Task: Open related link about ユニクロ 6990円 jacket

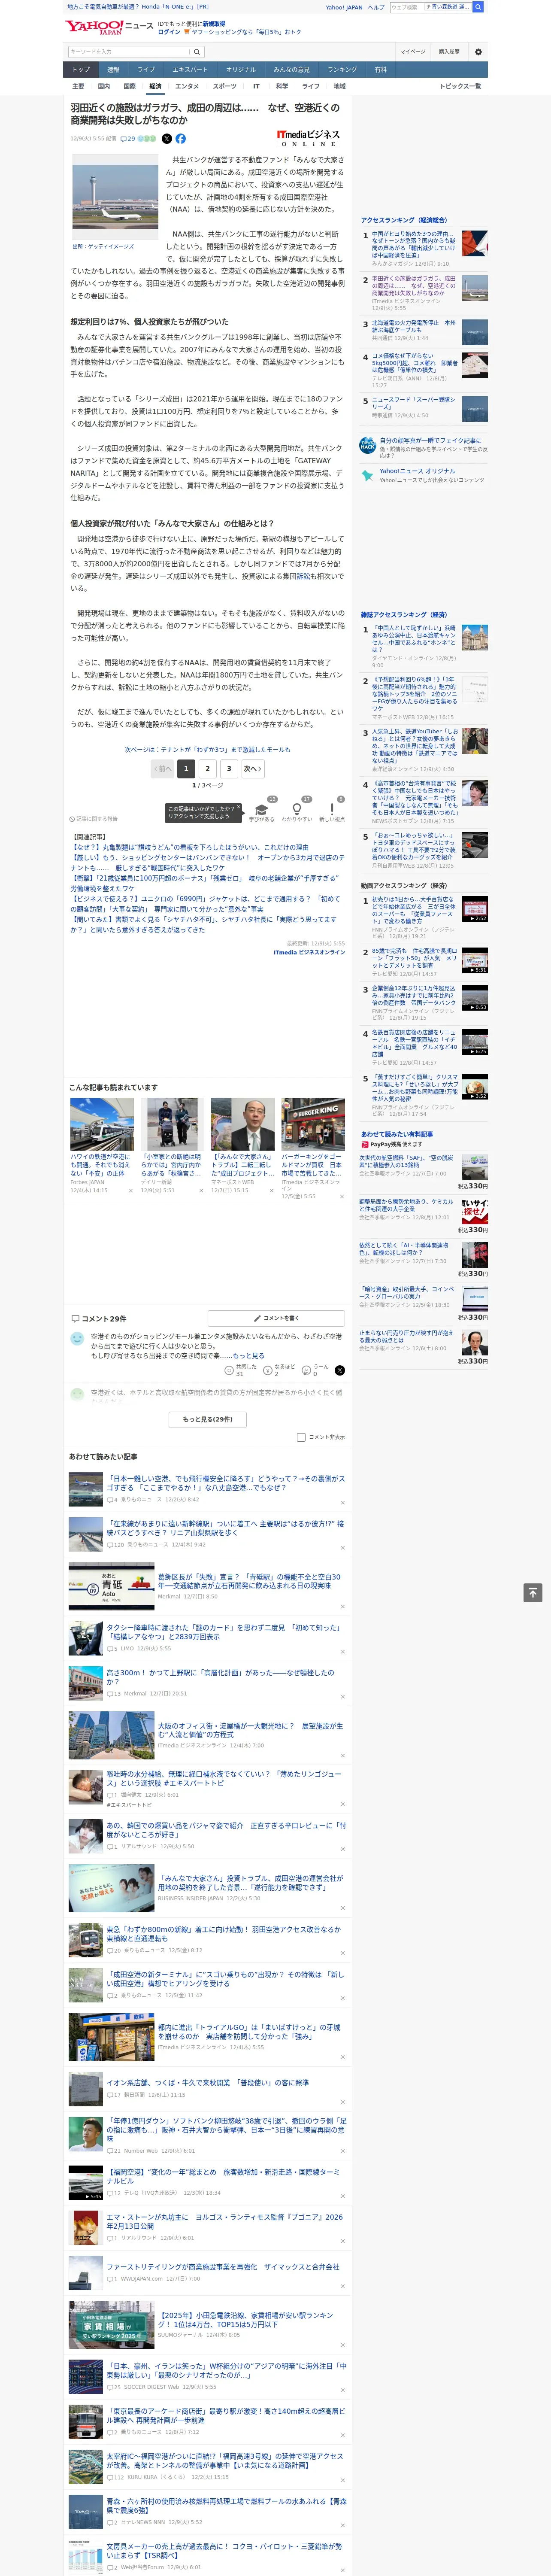Action: point(205,904)
